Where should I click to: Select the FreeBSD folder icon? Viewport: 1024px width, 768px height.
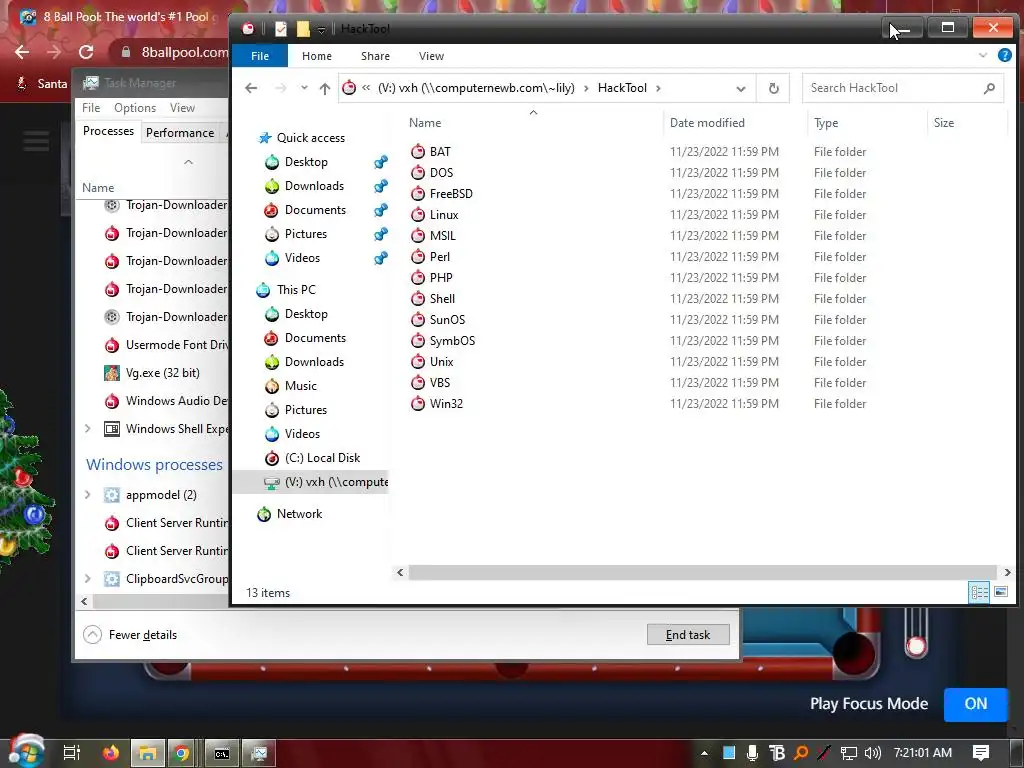click(x=418, y=193)
